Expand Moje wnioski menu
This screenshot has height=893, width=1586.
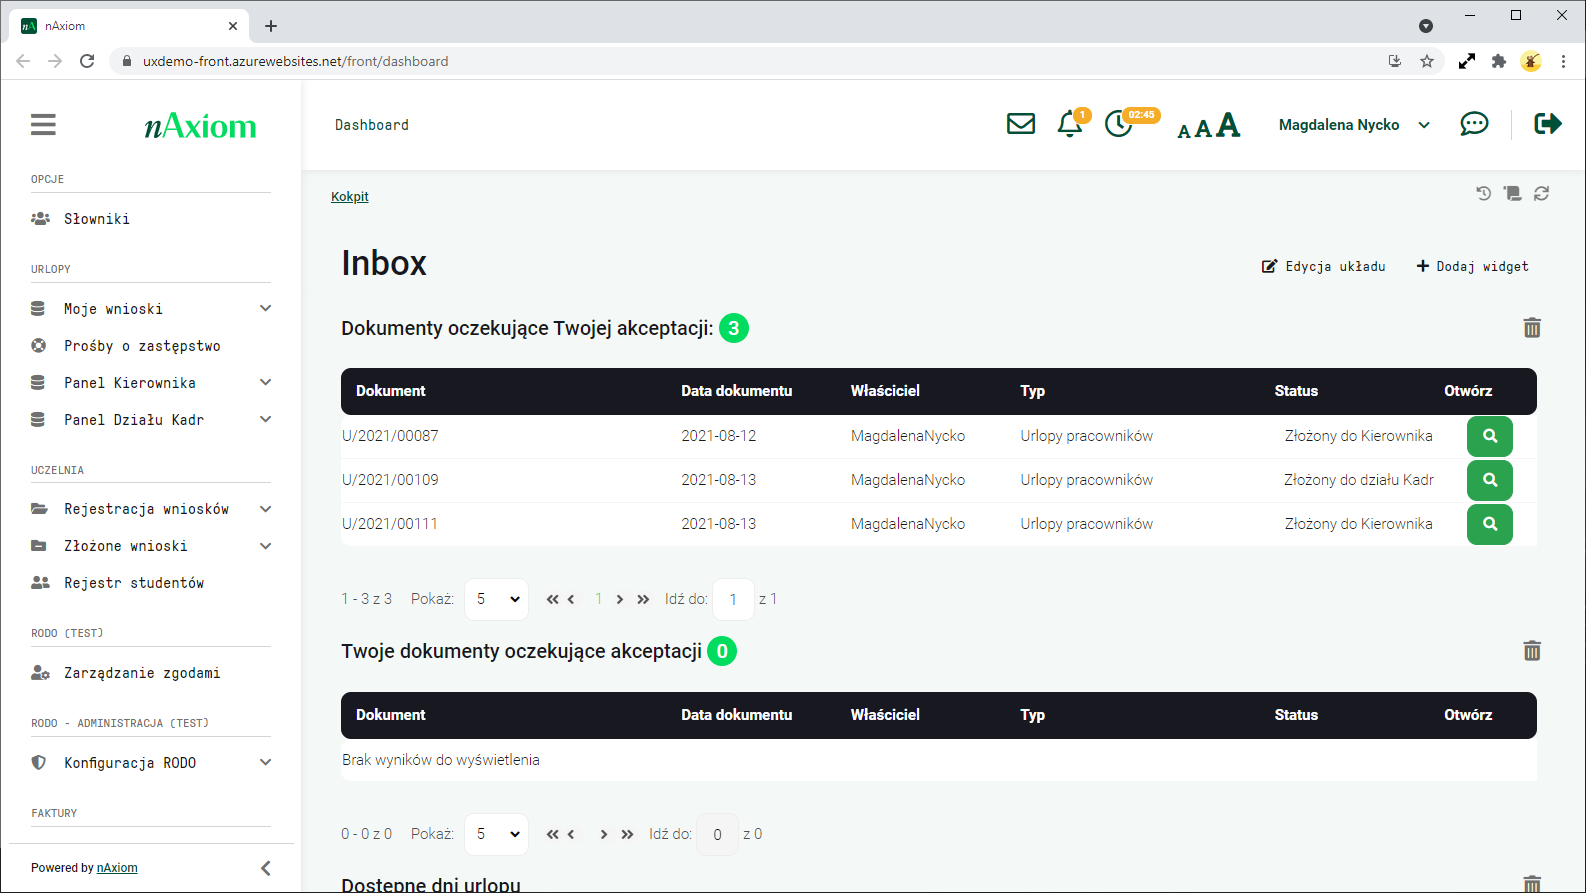[266, 308]
